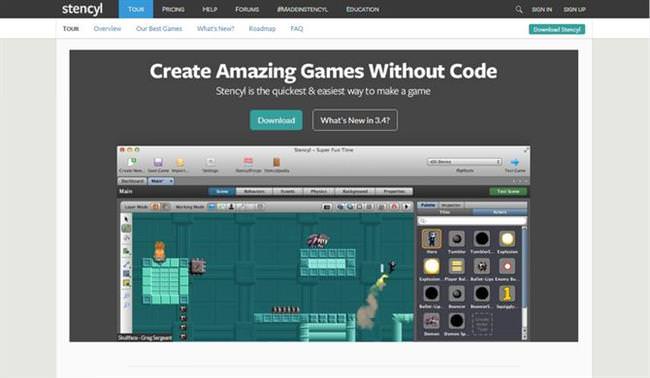Switch to the Behaviors scene tab
The width and height of the screenshot is (650, 378).
tap(254, 191)
